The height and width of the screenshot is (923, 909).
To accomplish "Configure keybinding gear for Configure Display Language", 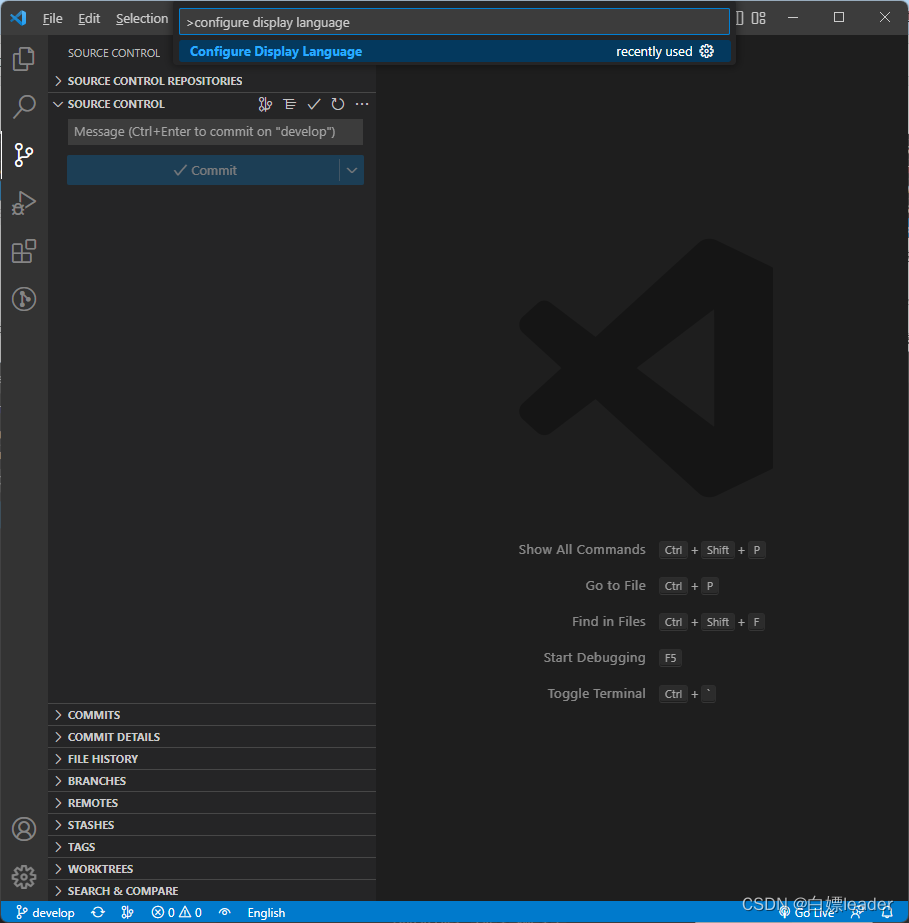I will click(706, 51).
